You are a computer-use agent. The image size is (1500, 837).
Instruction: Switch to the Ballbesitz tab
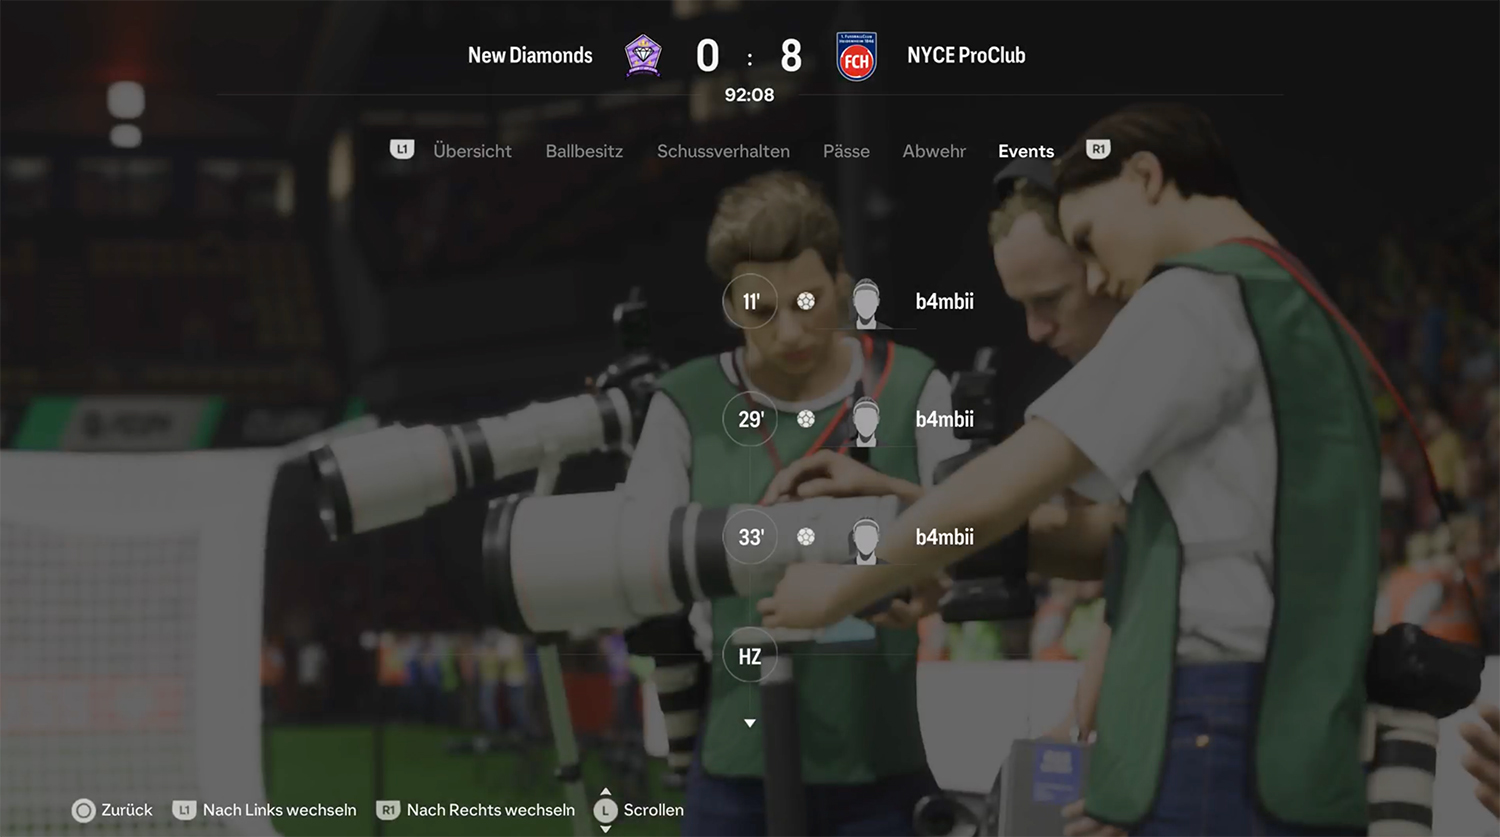584,151
